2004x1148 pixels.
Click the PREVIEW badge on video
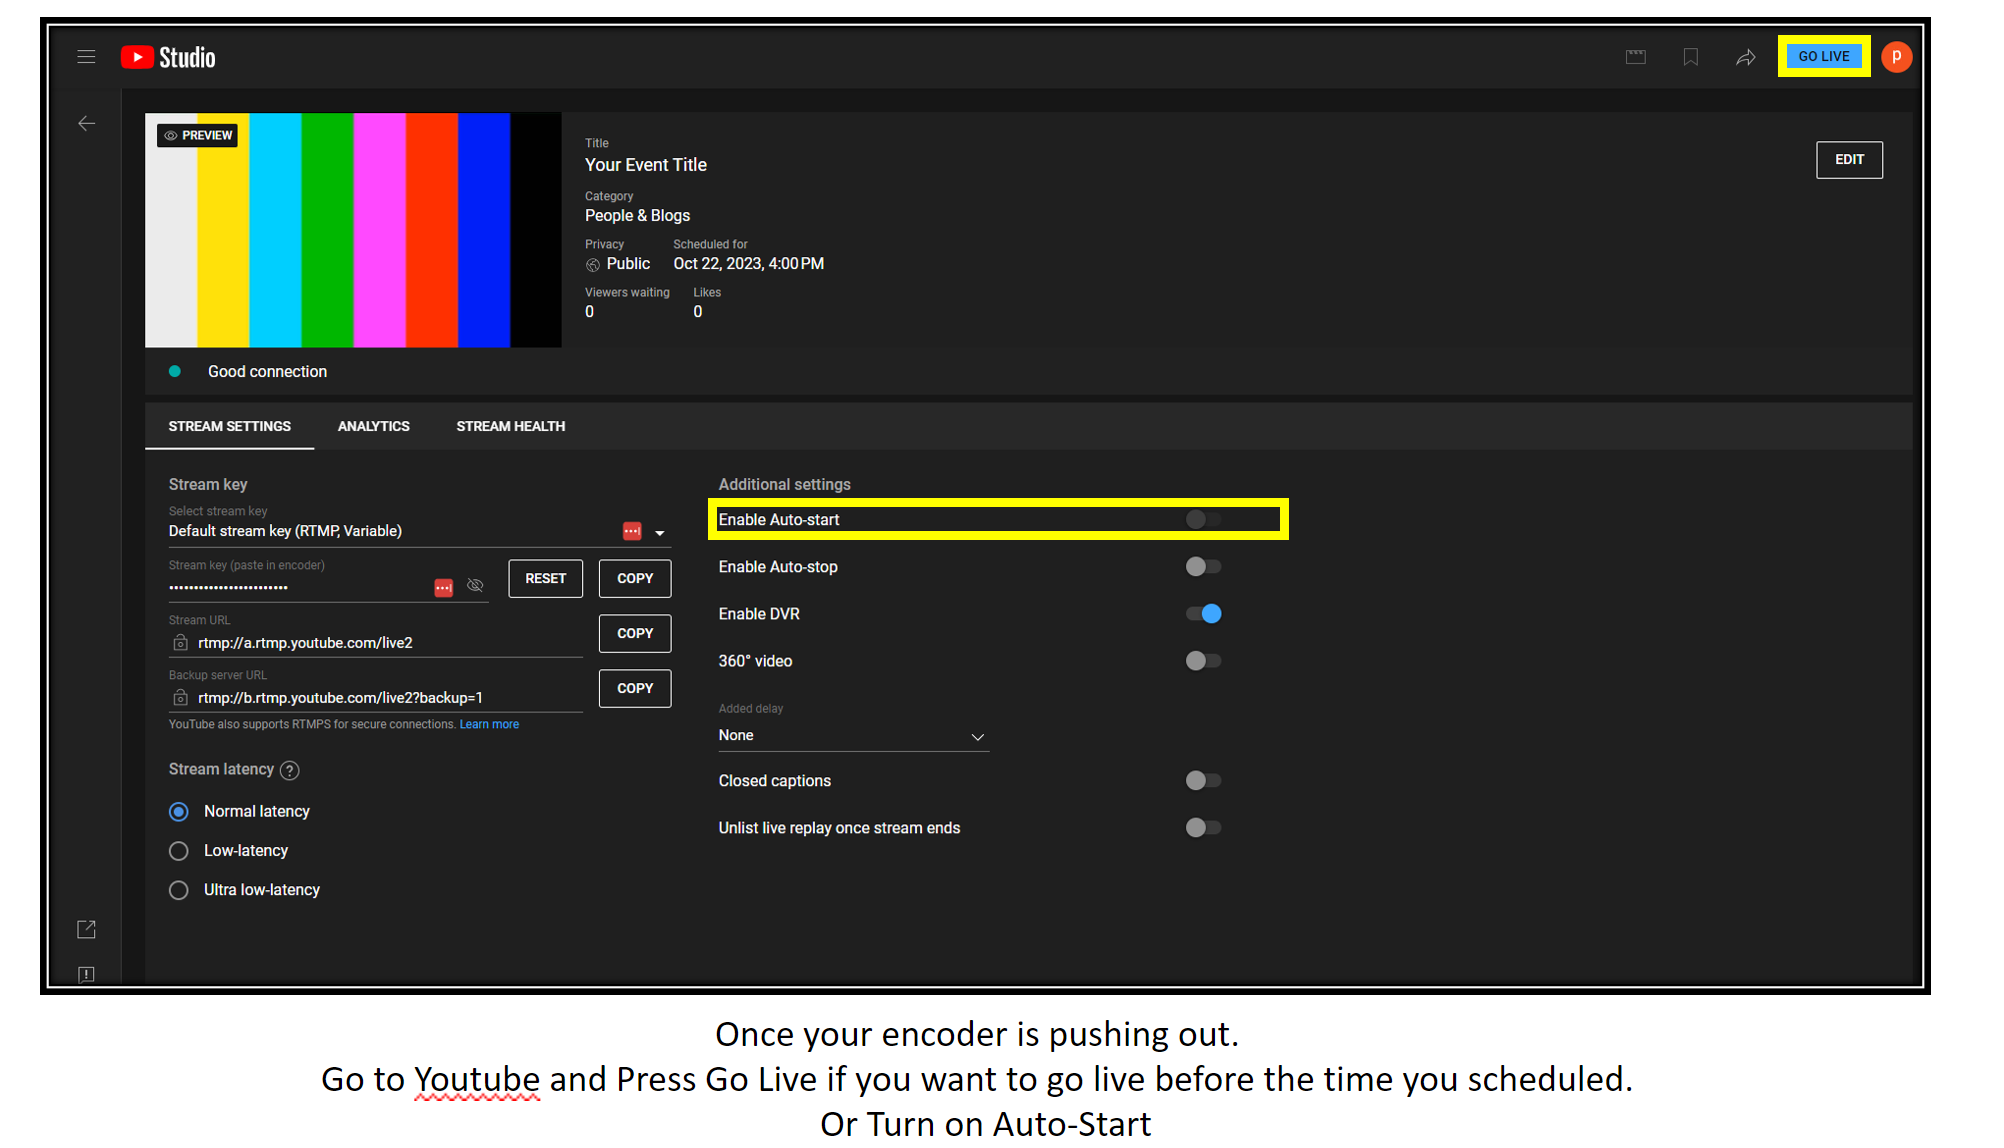(197, 135)
